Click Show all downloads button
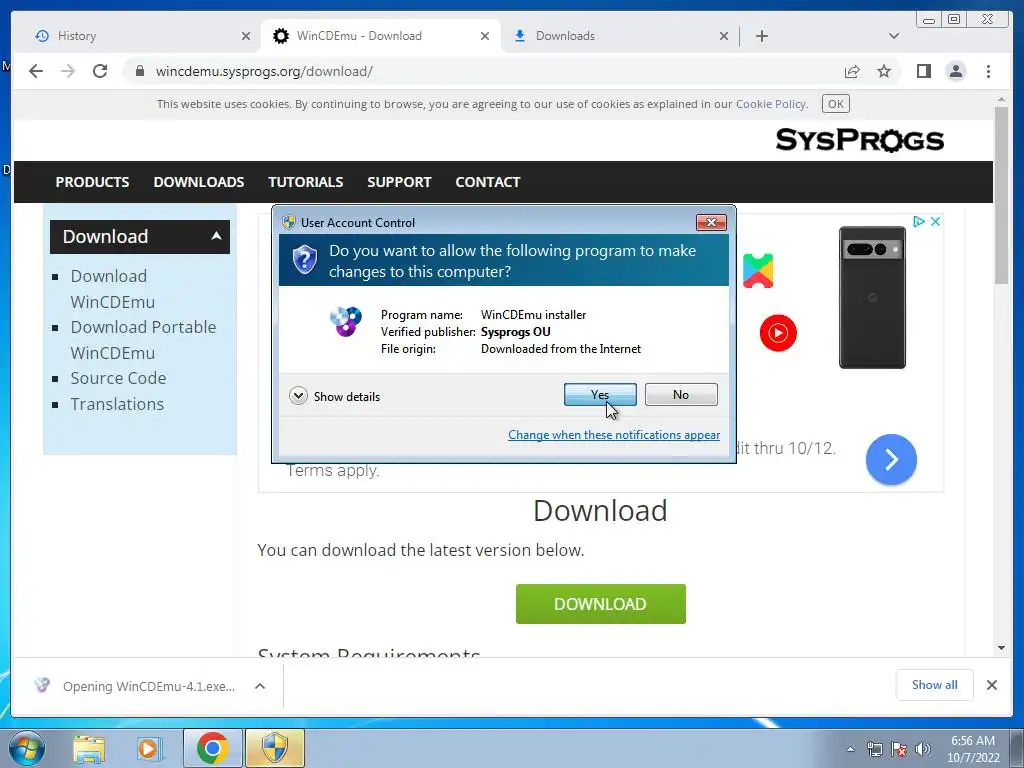Image resolution: width=1024 pixels, height=768 pixels. [x=935, y=685]
